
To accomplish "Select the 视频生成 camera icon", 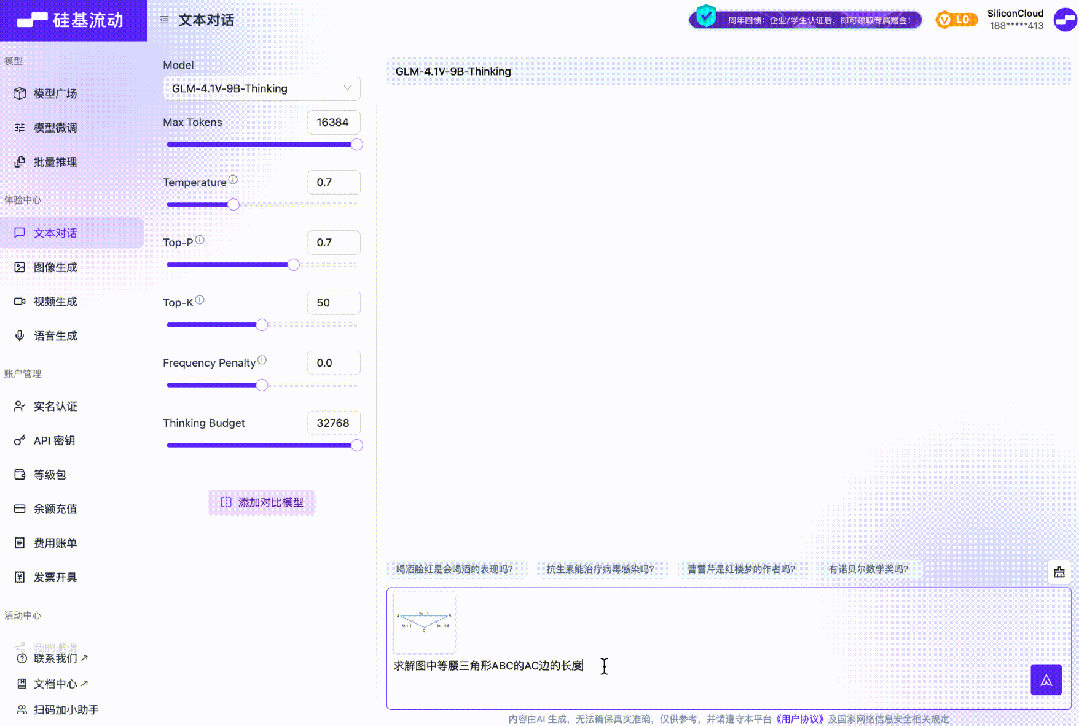I will click(20, 301).
